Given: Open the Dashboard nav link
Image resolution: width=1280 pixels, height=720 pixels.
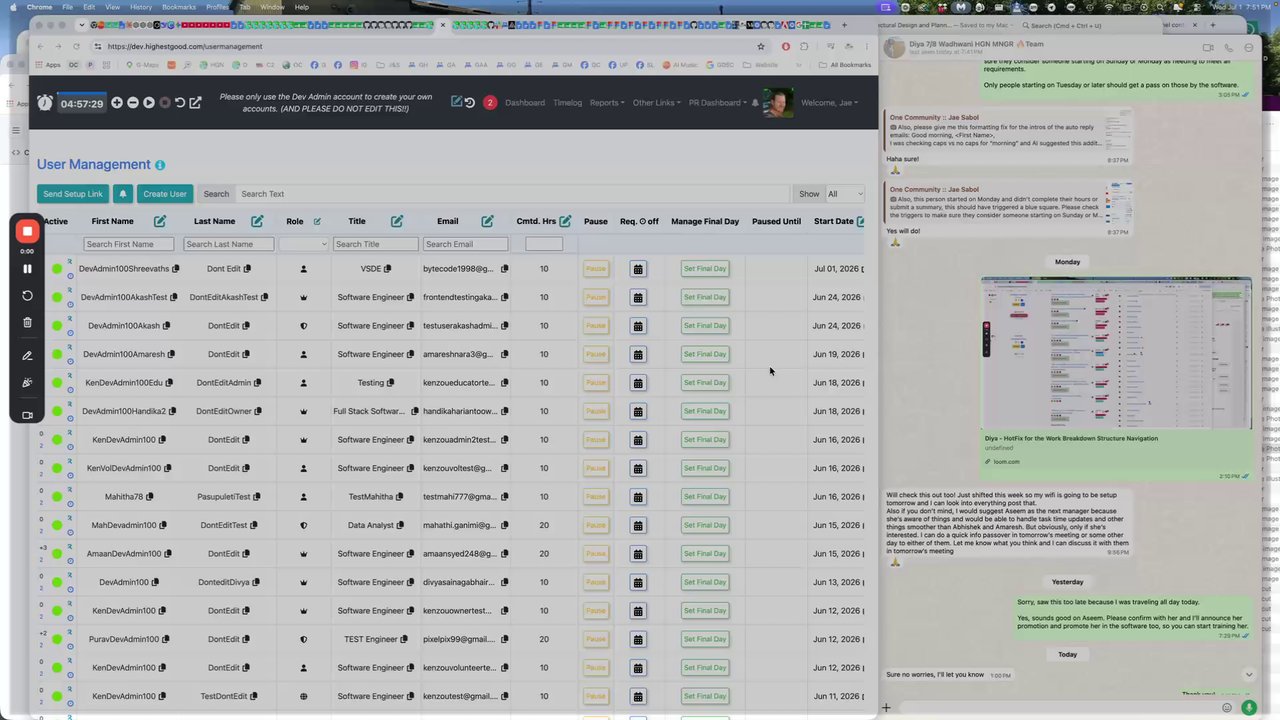Looking at the screenshot, I should (525, 102).
